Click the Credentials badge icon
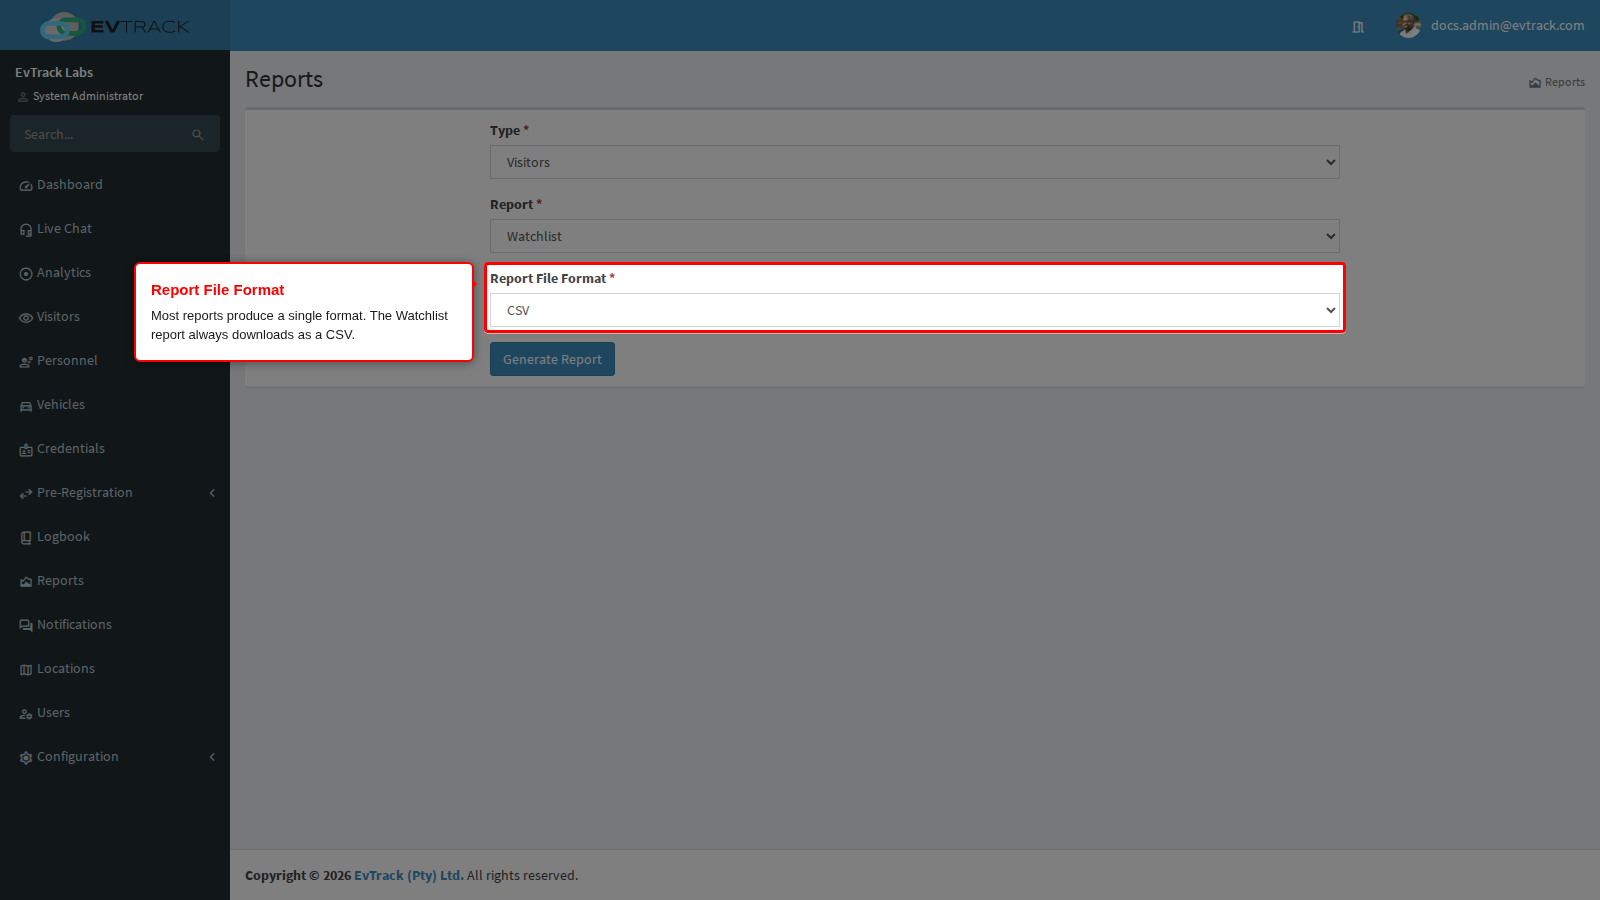Screen dimensions: 1600x900 click(x=26, y=450)
